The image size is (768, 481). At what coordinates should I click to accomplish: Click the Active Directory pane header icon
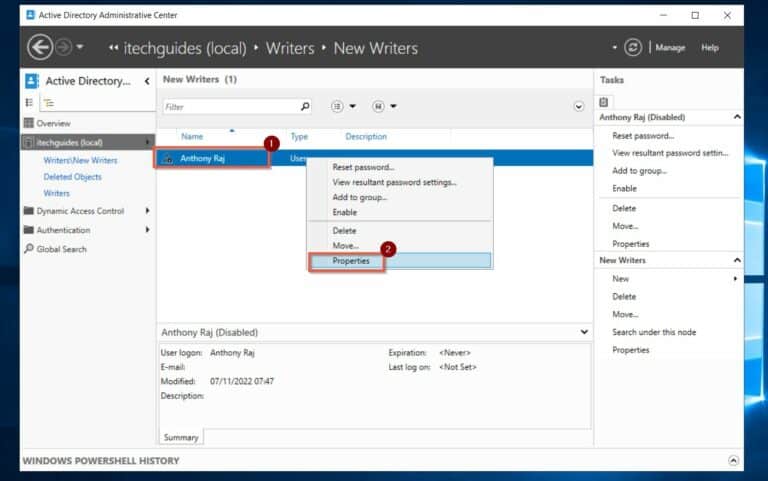click(31, 81)
